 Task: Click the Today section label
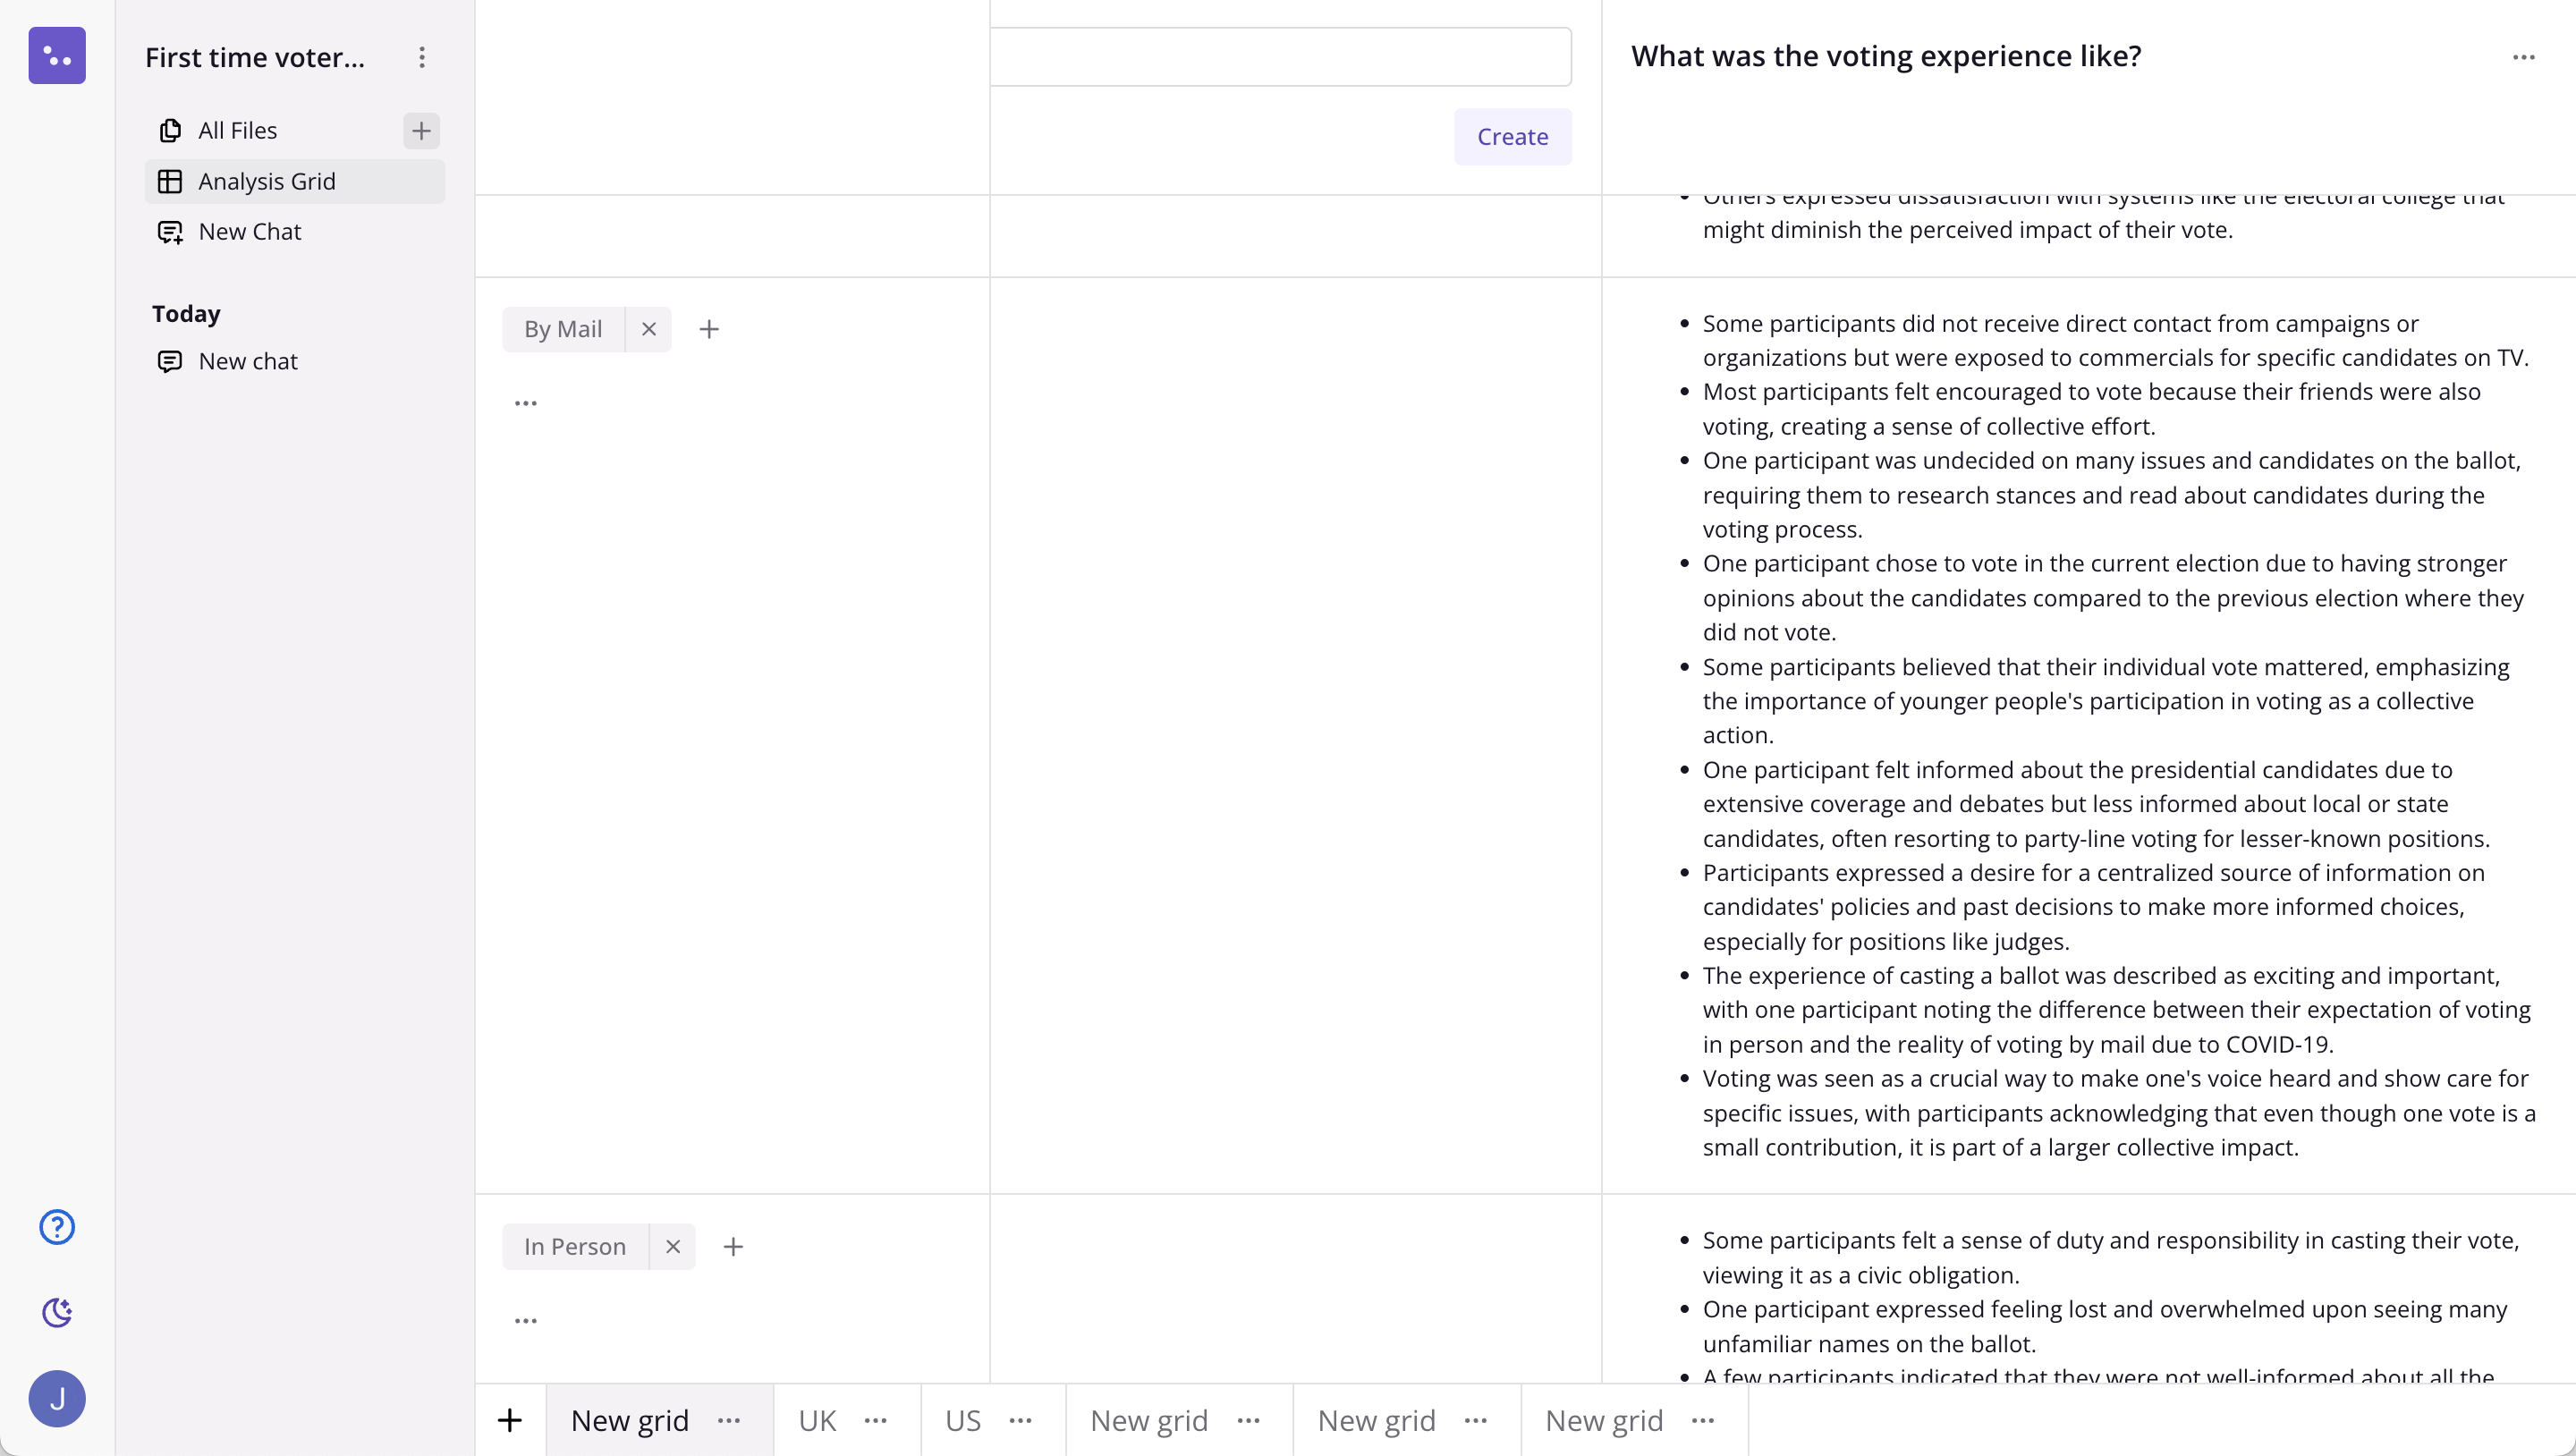(186, 314)
